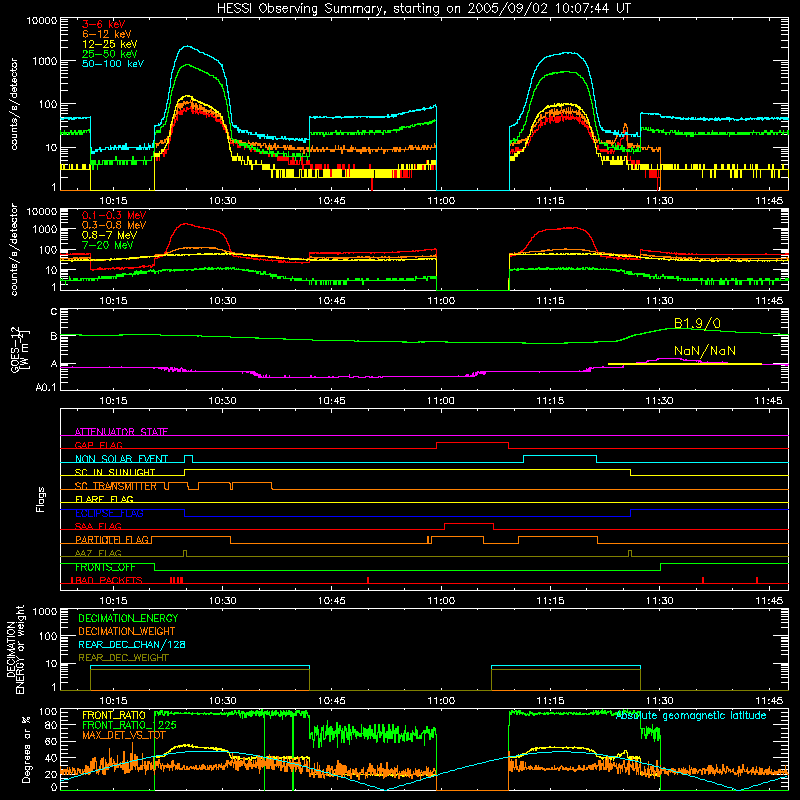Click the 10:30 tick below the GOES panel

(x=222, y=401)
